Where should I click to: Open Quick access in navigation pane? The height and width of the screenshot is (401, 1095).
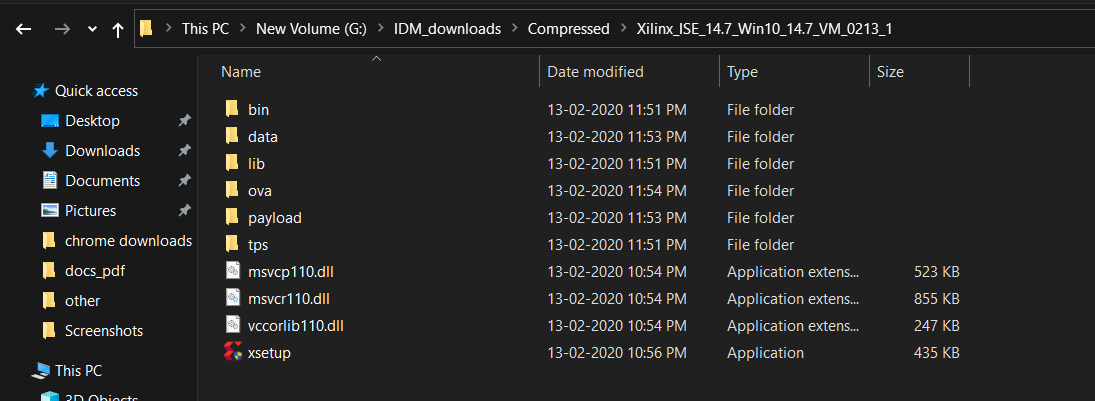coord(96,91)
